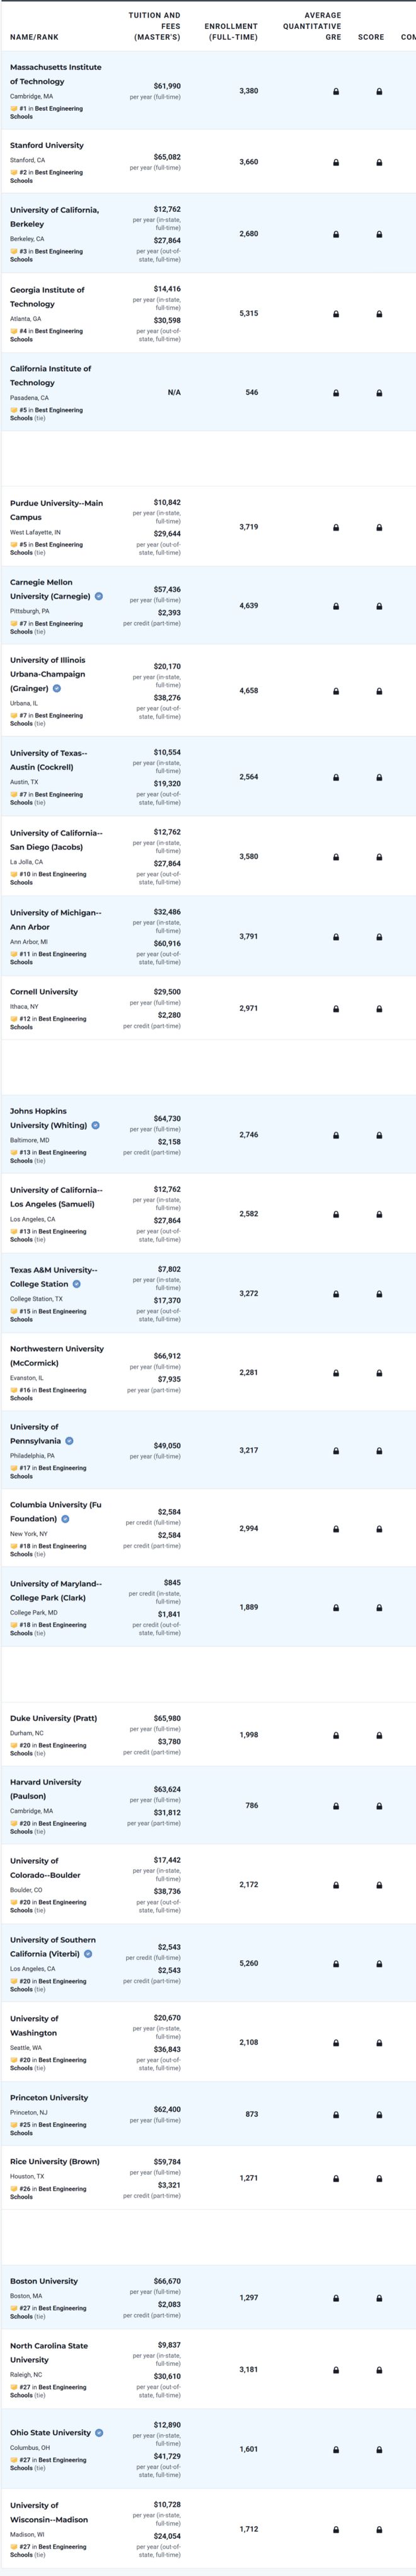The height and width of the screenshot is (2576, 416).
Task: Click the Score lock icon for Princeton University
Action: 379,2115
